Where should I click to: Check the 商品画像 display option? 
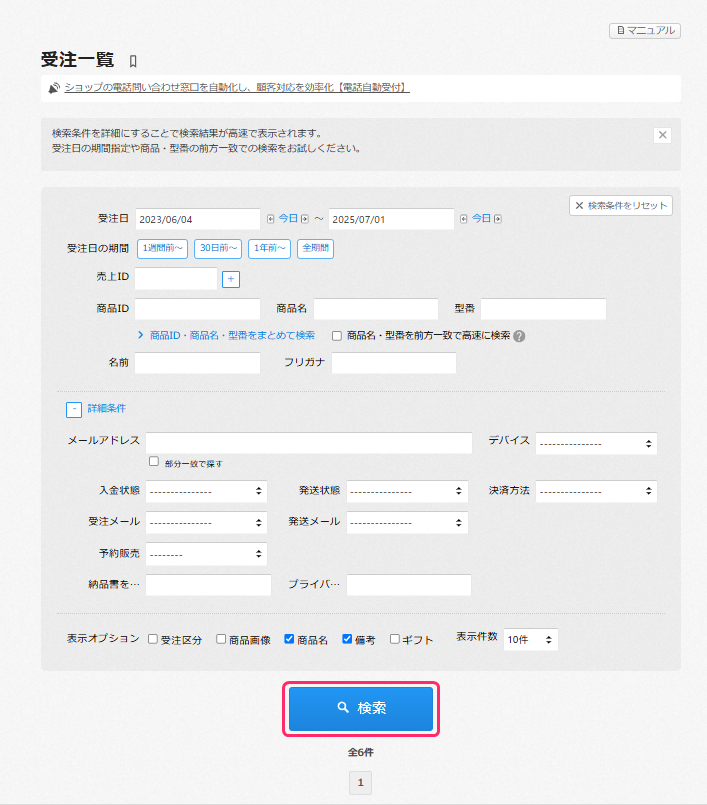tap(221, 639)
